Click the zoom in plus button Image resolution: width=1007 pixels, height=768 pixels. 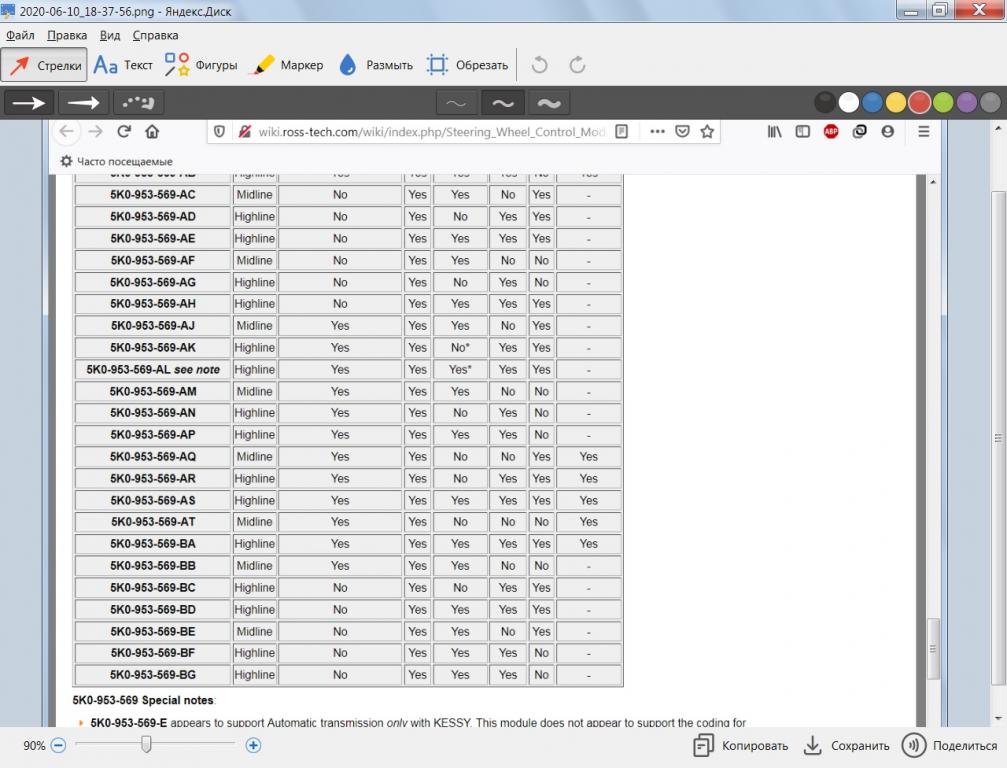click(x=254, y=746)
